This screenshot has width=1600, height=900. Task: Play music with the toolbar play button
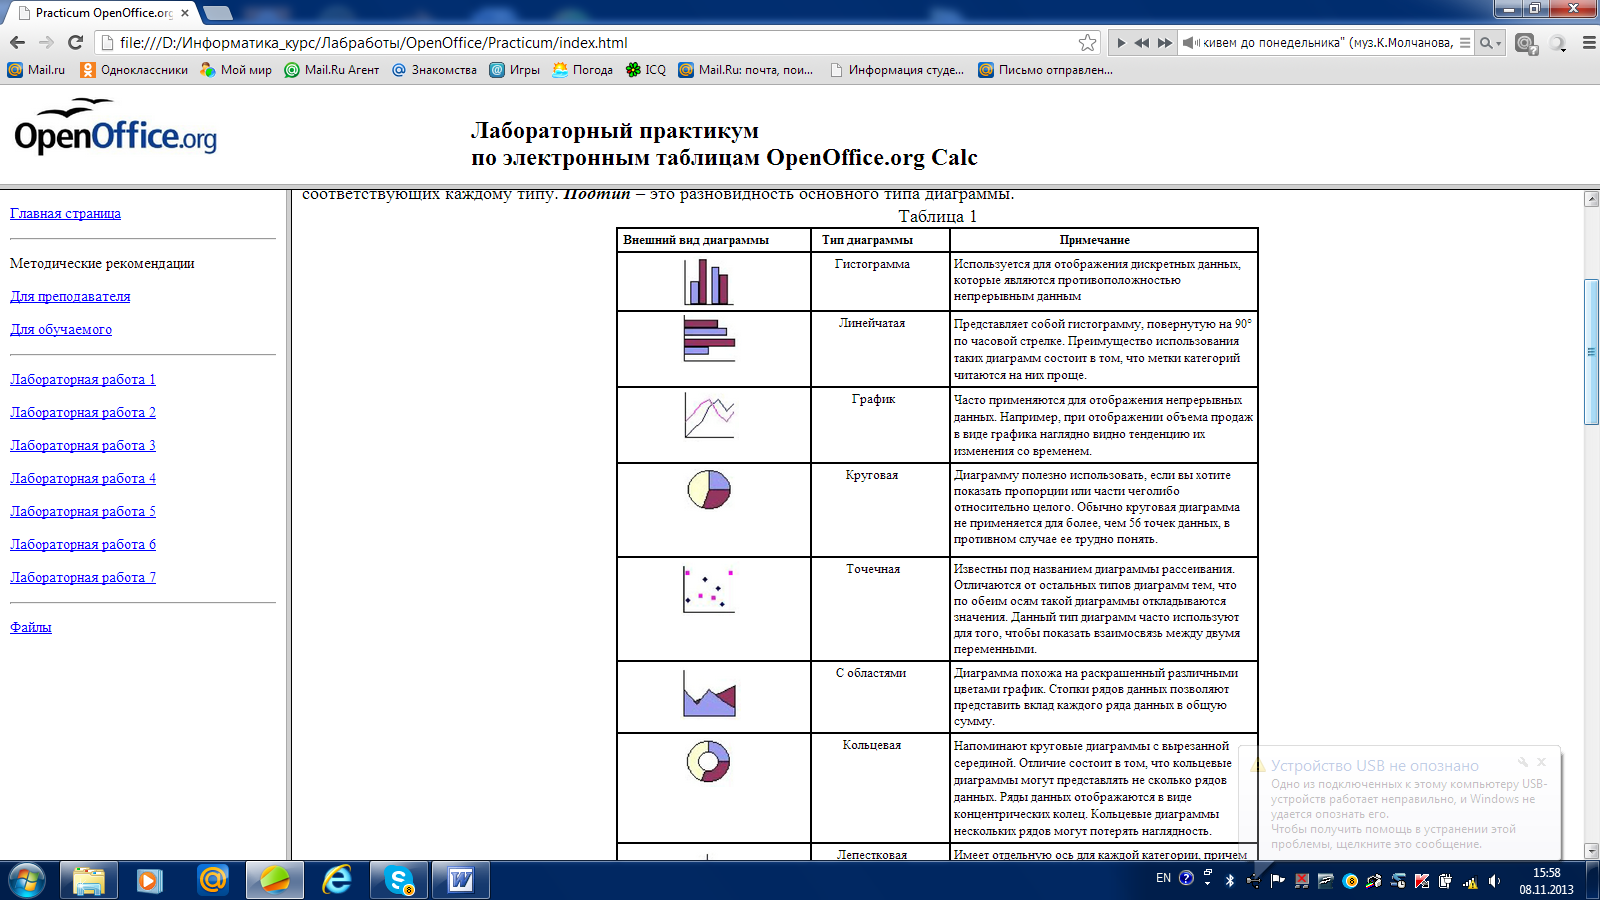[x=1121, y=43]
